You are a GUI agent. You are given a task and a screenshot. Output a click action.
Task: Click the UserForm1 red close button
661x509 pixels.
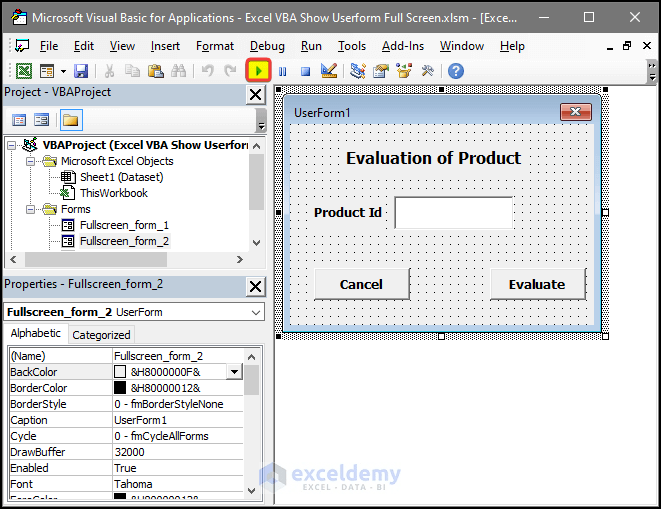(x=575, y=112)
